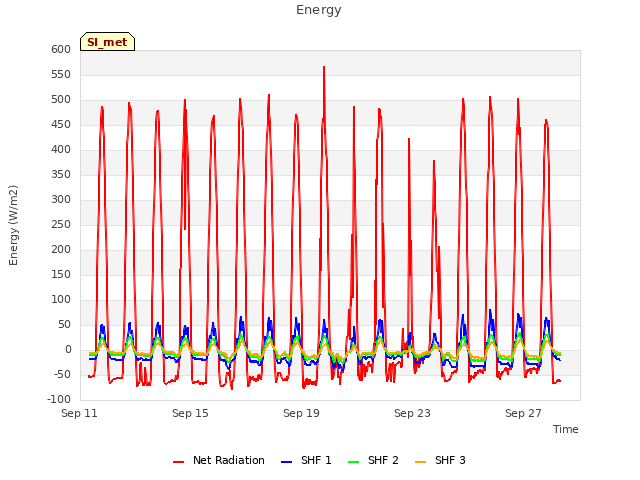Click the y-axis label Energy (W/m2)
Viewport: 640px width, 480px height.
click(x=13, y=225)
